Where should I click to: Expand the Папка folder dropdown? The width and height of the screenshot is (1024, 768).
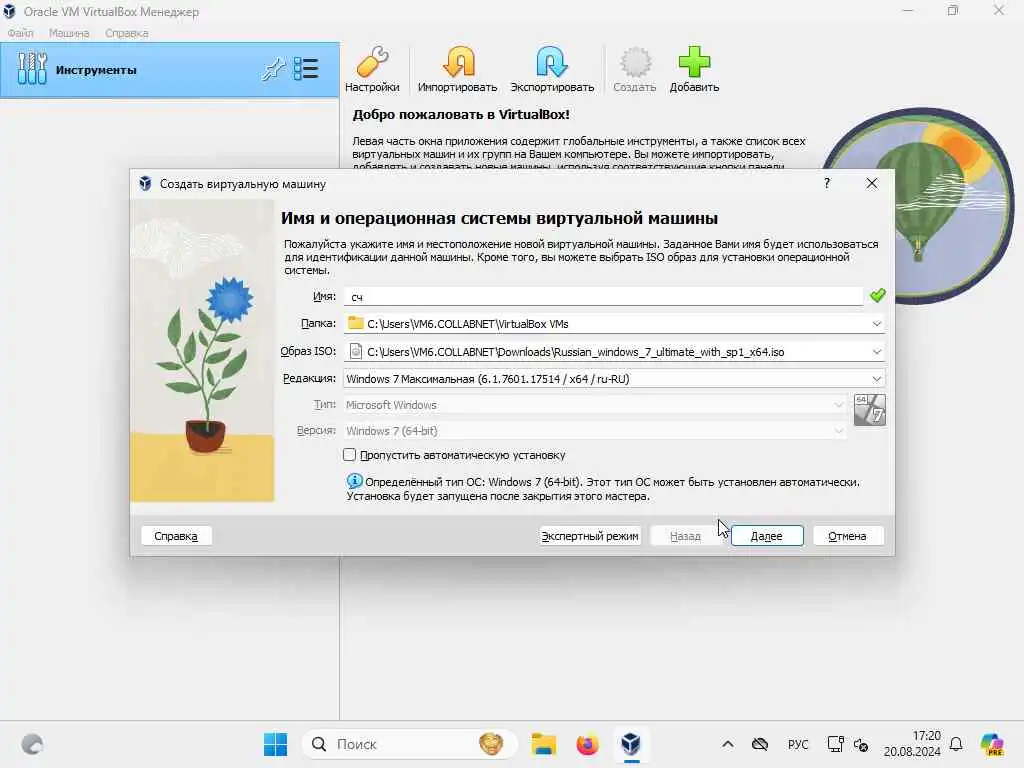pyautogui.click(x=876, y=324)
